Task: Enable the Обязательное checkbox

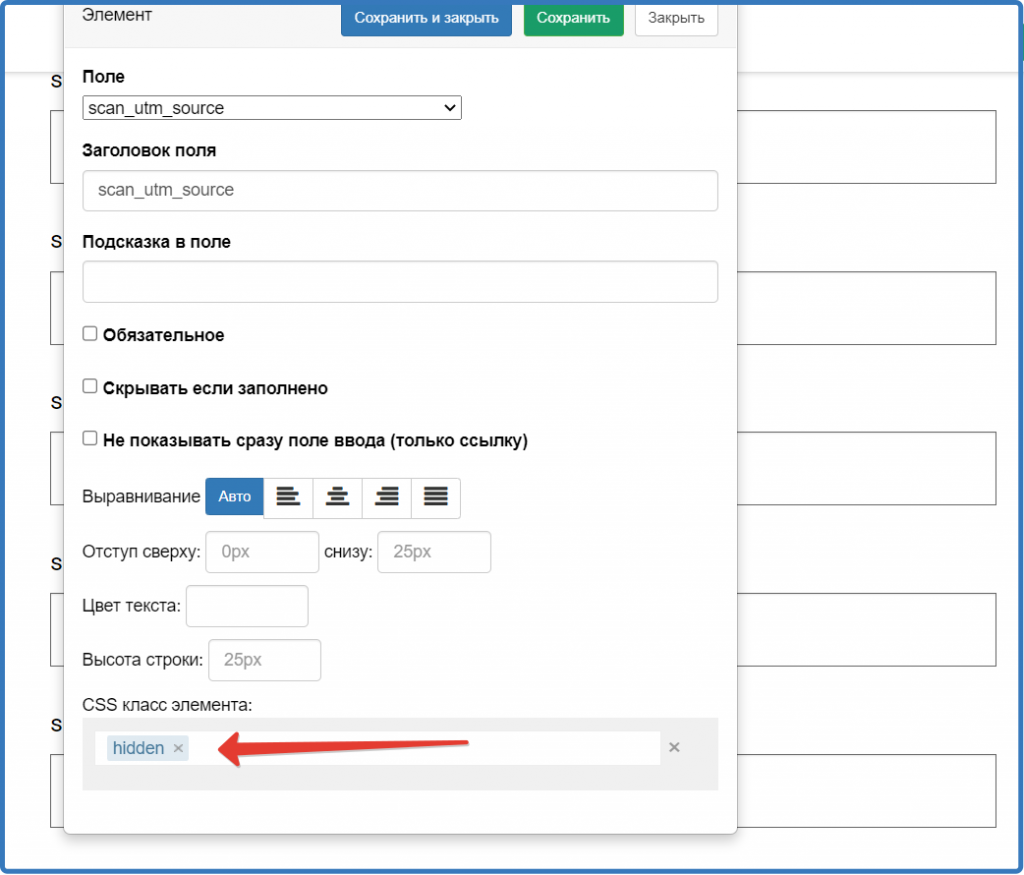Action: click(90, 334)
